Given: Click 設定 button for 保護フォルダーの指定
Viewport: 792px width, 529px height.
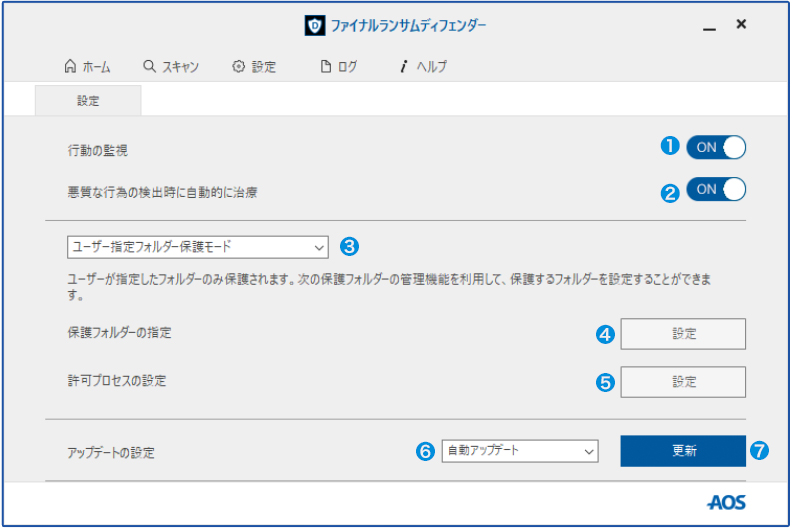Looking at the screenshot, I should click(x=683, y=334).
